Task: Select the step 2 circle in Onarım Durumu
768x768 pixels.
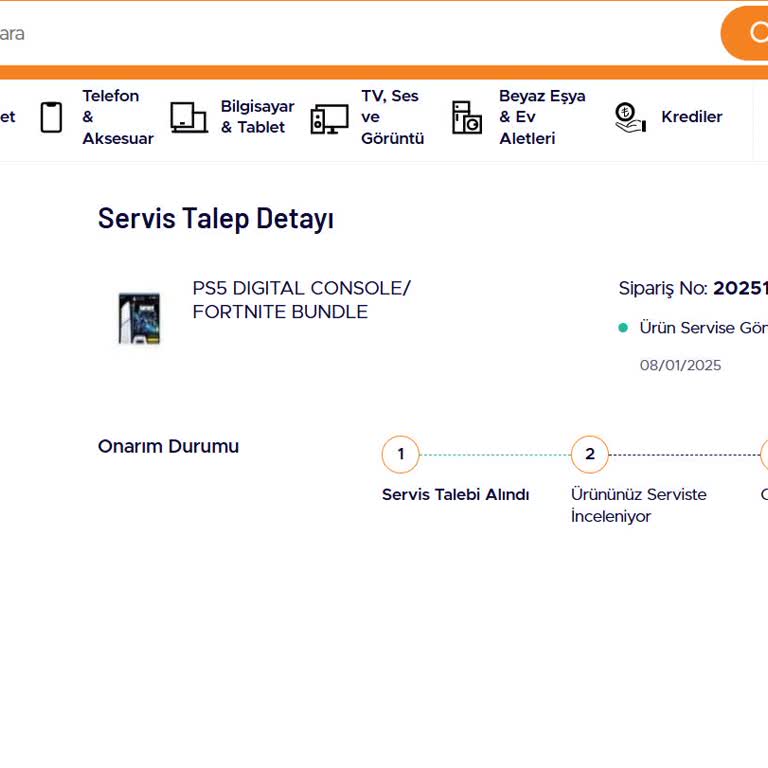Action: pyautogui.click(x=590, y=454)
